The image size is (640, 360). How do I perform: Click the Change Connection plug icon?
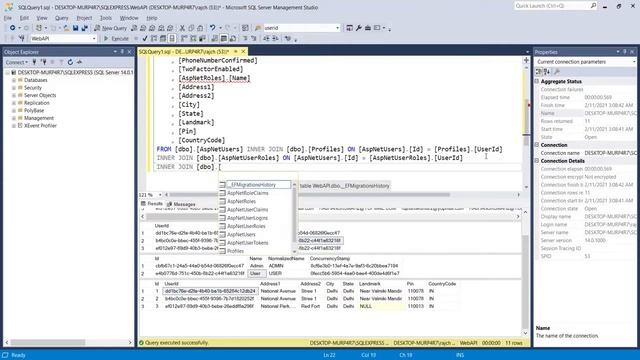click(22, 38)
